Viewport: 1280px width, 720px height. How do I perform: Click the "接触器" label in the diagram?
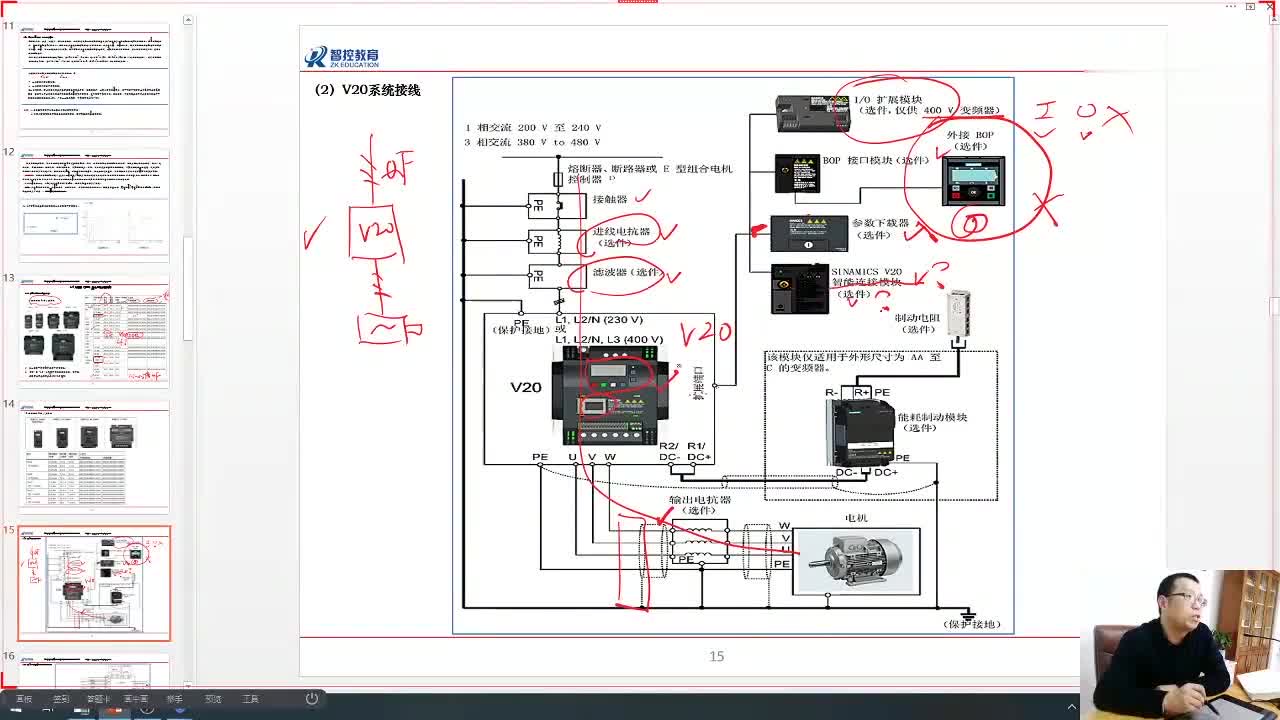tap(609, 199)
